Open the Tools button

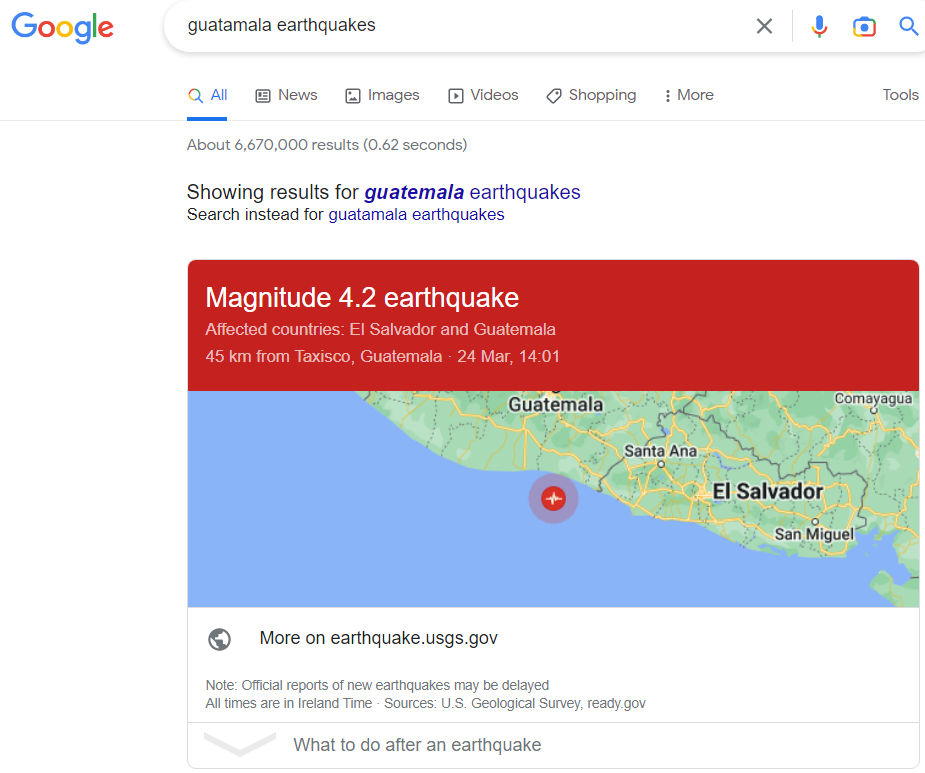coord(900,95)
